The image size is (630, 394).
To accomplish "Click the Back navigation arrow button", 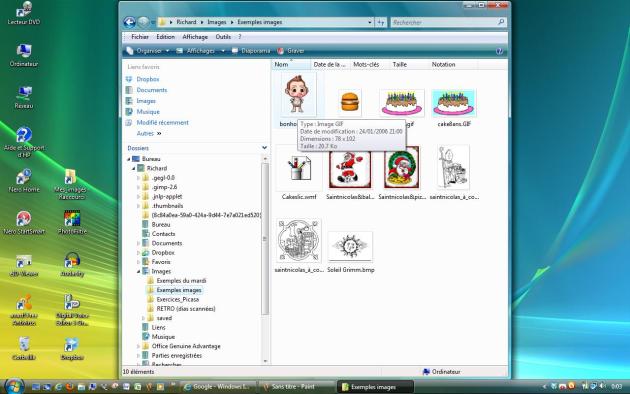I will tap(129, 22).
